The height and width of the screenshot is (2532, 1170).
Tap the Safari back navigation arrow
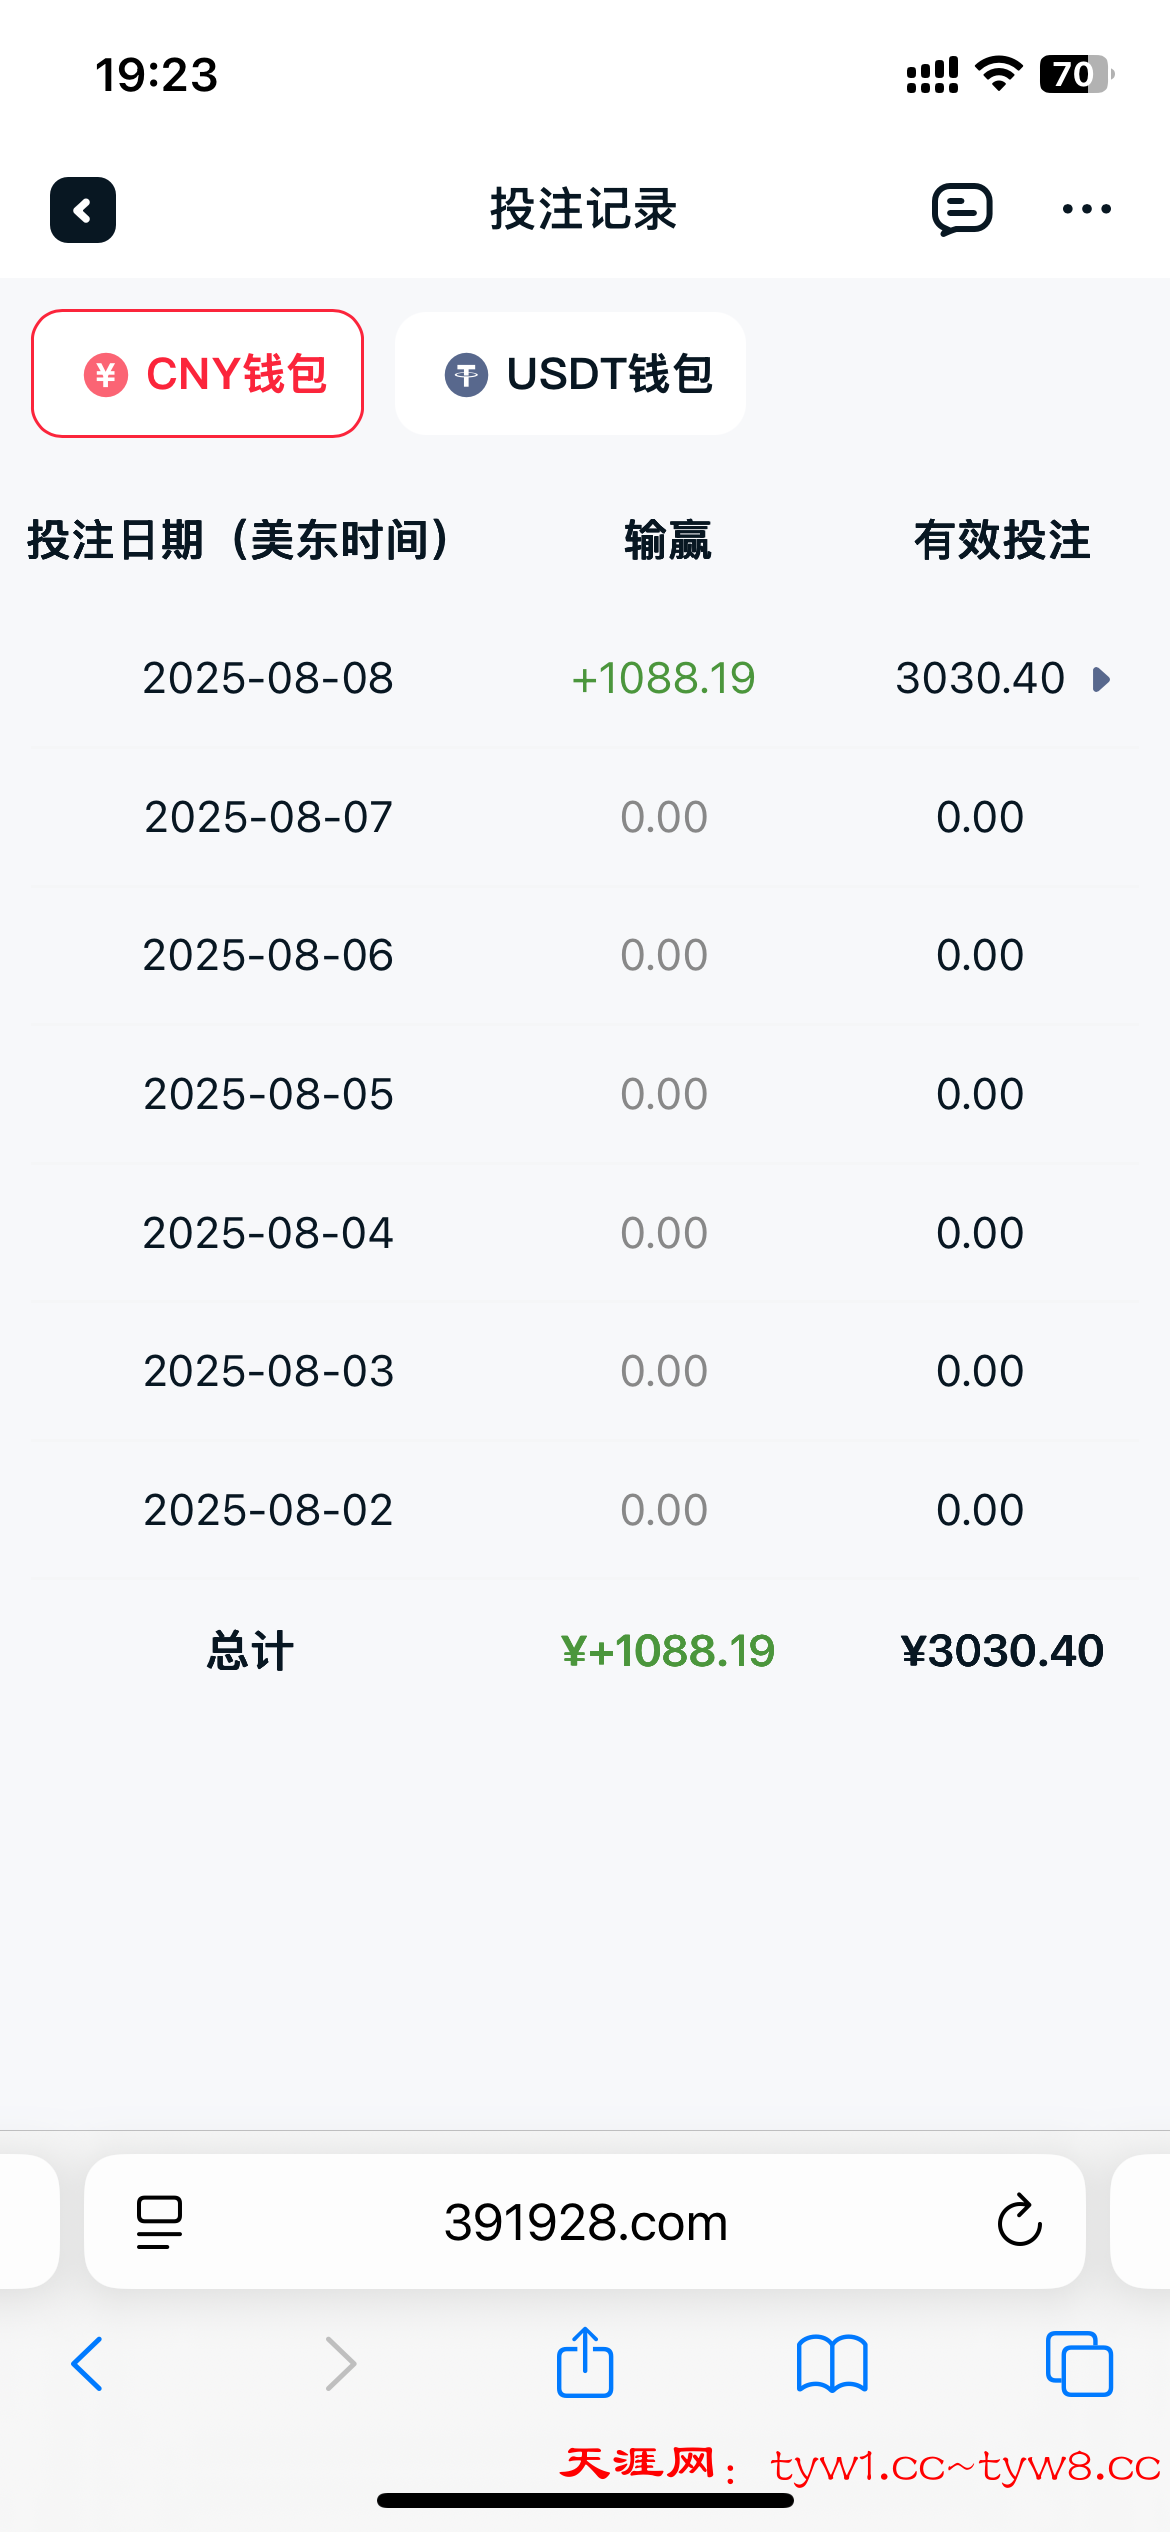(88, 2364)
